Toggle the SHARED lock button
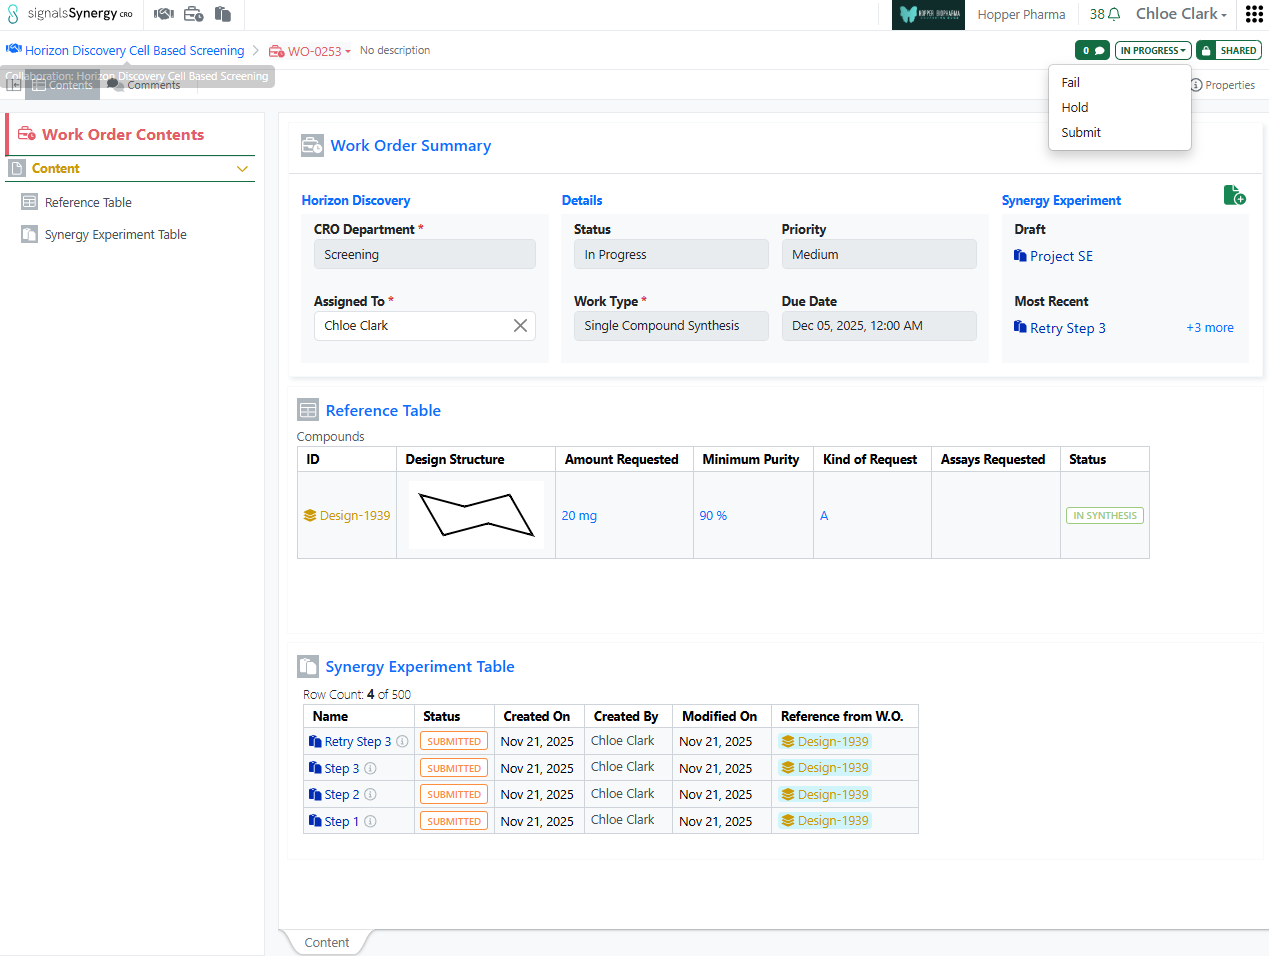 click(1230, 50)
